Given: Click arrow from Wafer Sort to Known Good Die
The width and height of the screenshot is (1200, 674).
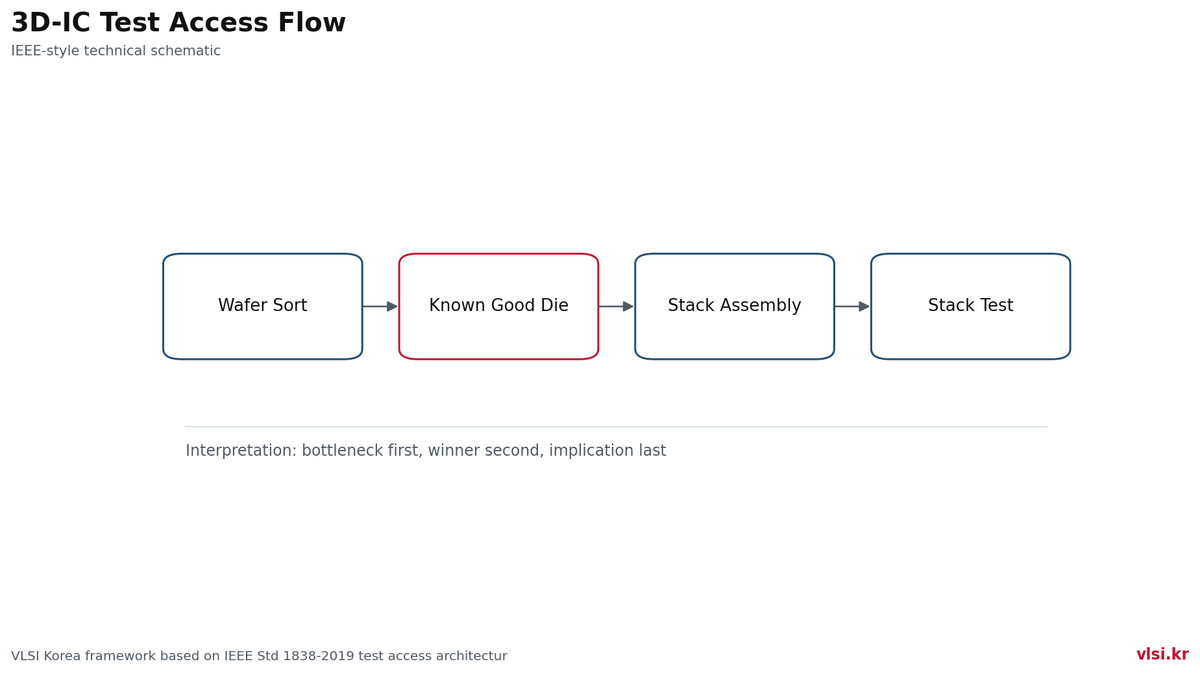Looking at the screenshot, I should (380, 306).
